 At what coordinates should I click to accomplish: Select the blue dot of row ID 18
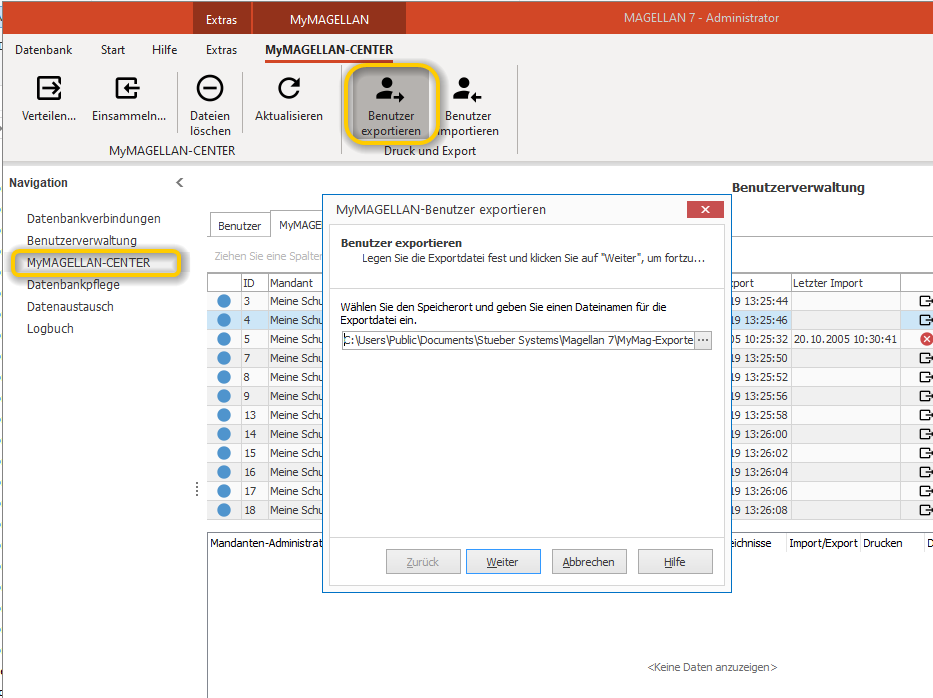tap(224, 510)
